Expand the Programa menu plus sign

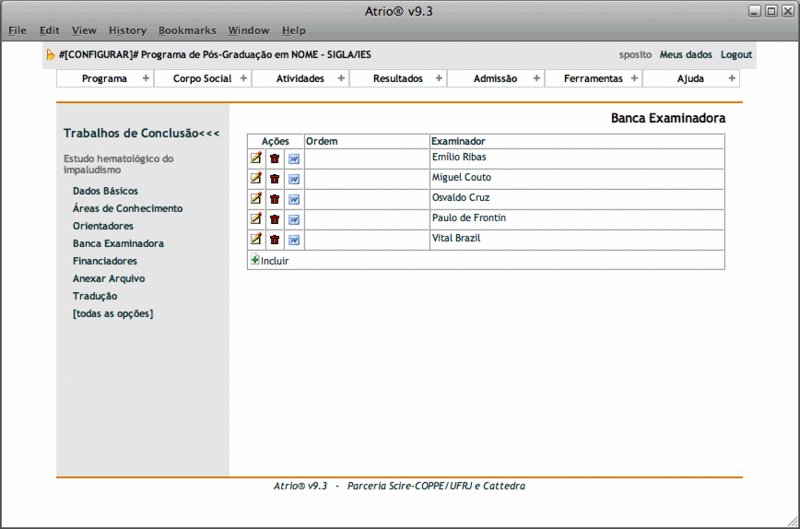pyautogui.click(x=145, y=78)
